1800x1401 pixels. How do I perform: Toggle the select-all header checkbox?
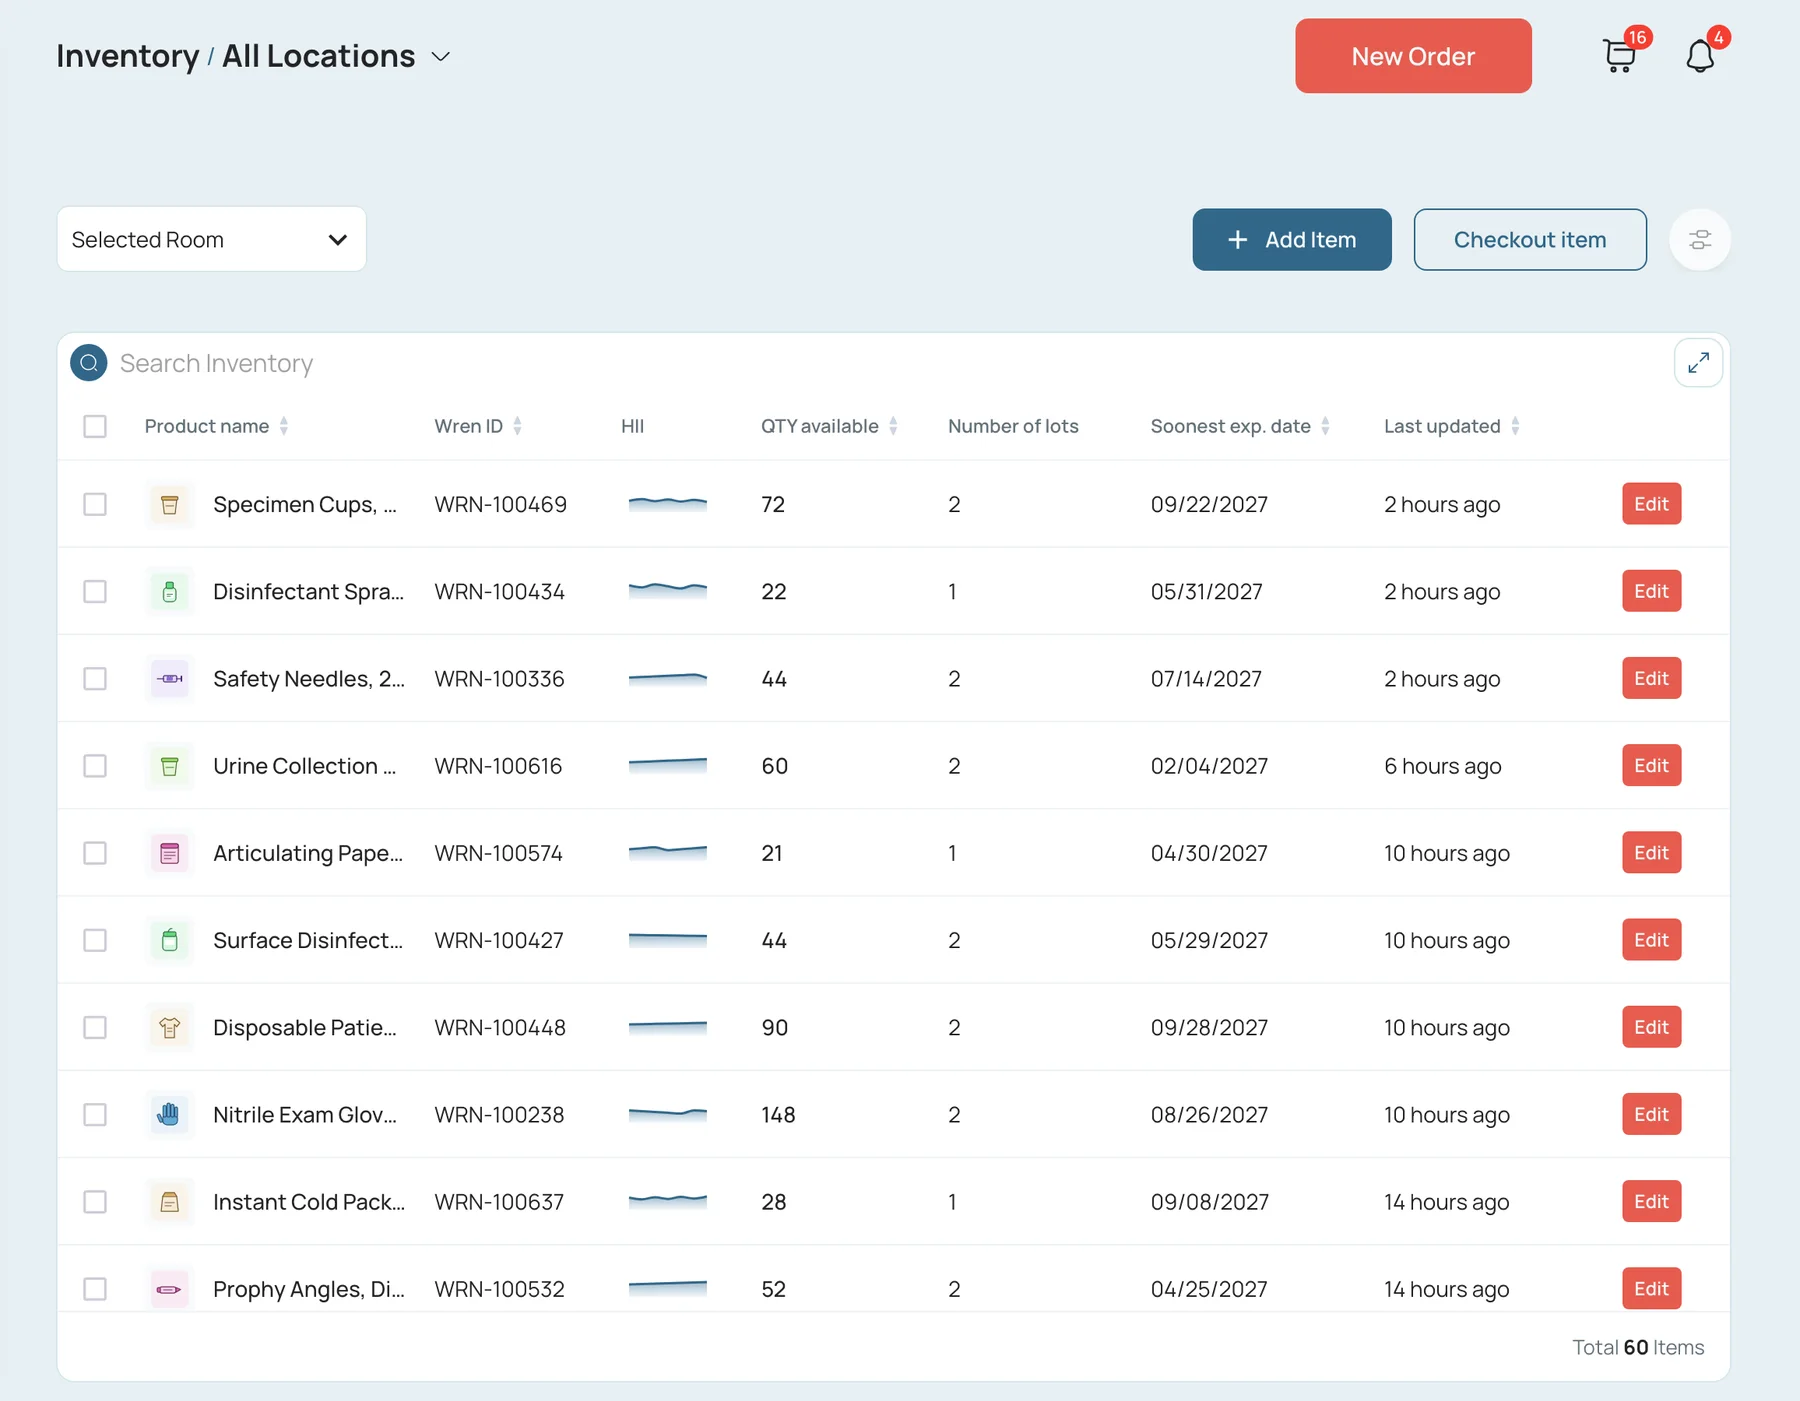[95, 426]
